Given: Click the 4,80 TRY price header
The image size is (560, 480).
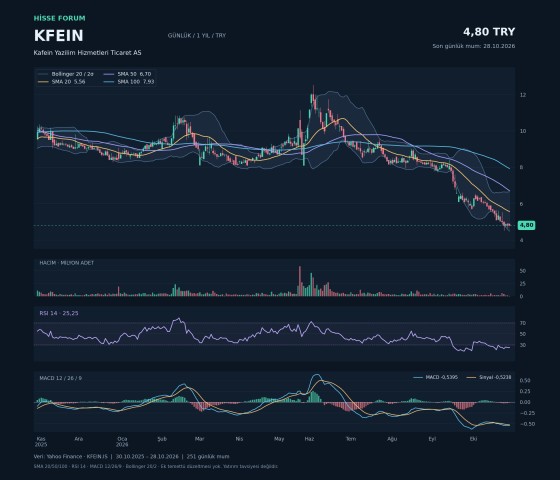Looking at the screenshot, I should (x=489, y=32).
